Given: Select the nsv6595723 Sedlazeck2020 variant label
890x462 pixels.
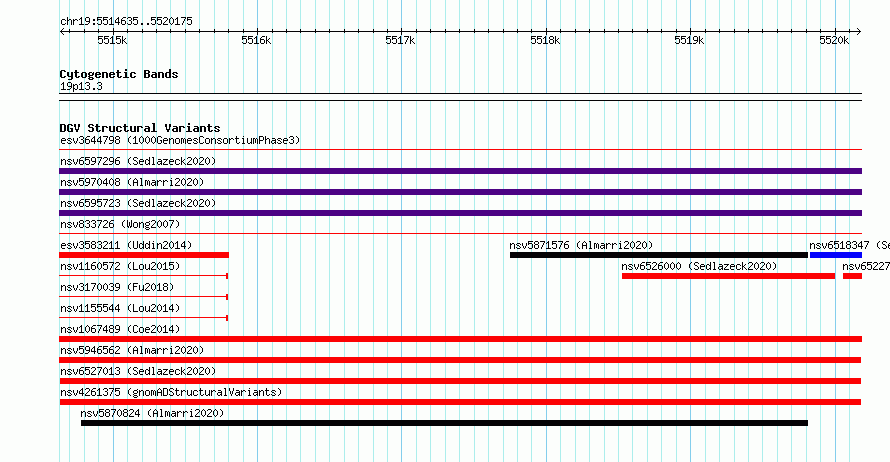Looking at the screenshot, I should click(138, 203).
